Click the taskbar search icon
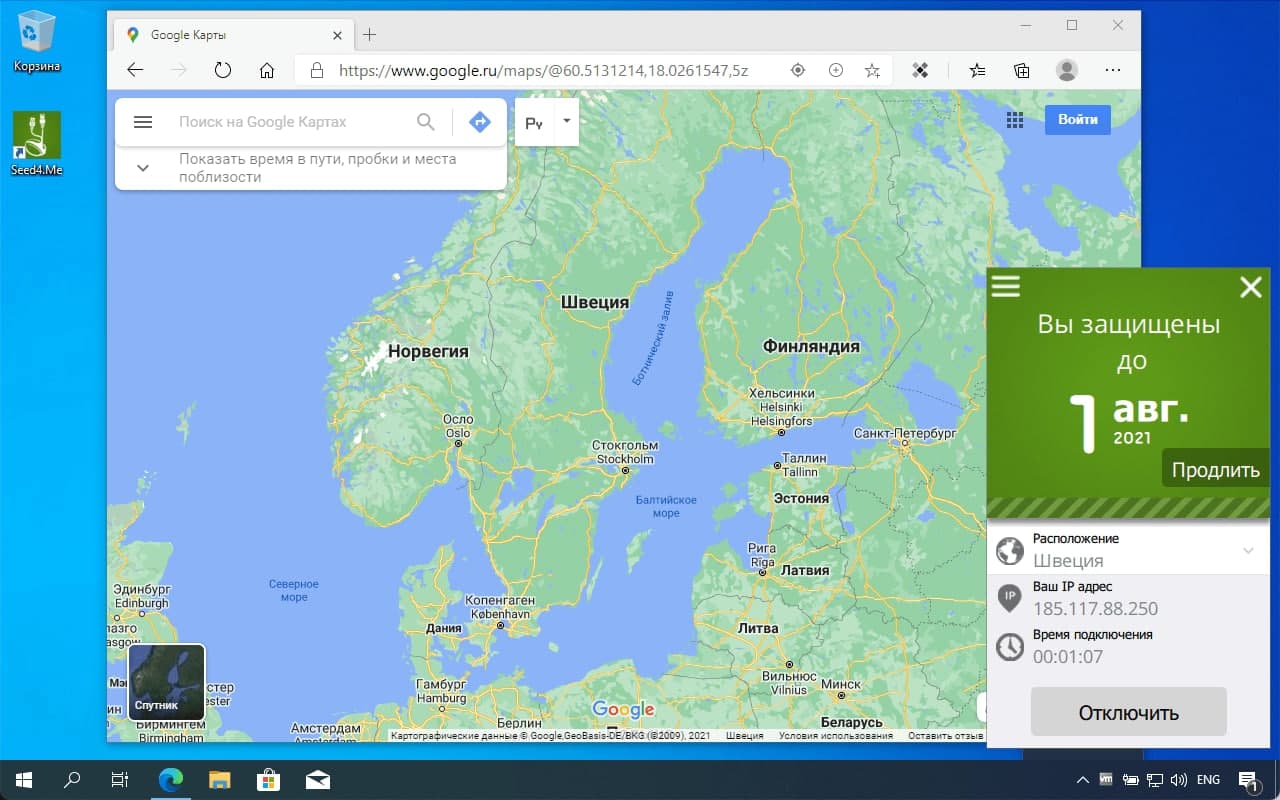This screenshot has height=800, width=1280. click(72, 780)
